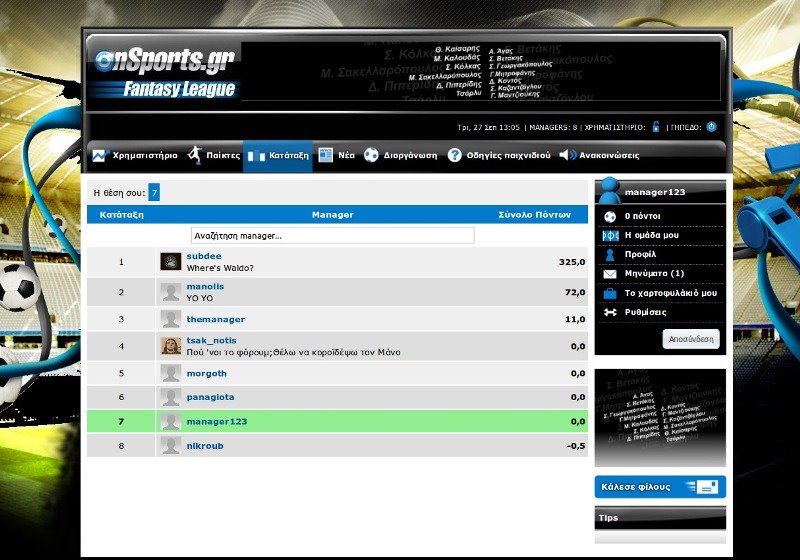
Task: Click the Αναζήτηση manager search field
Action: tap(332, 236)
